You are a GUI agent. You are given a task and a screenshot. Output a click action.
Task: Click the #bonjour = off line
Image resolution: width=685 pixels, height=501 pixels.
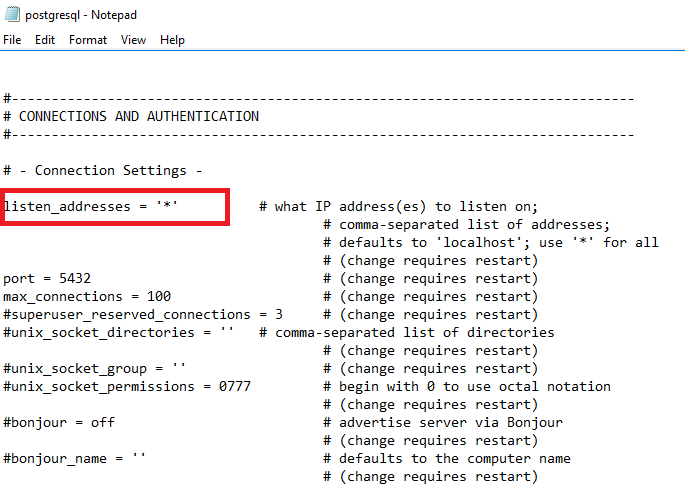click(x=59, y=422)
